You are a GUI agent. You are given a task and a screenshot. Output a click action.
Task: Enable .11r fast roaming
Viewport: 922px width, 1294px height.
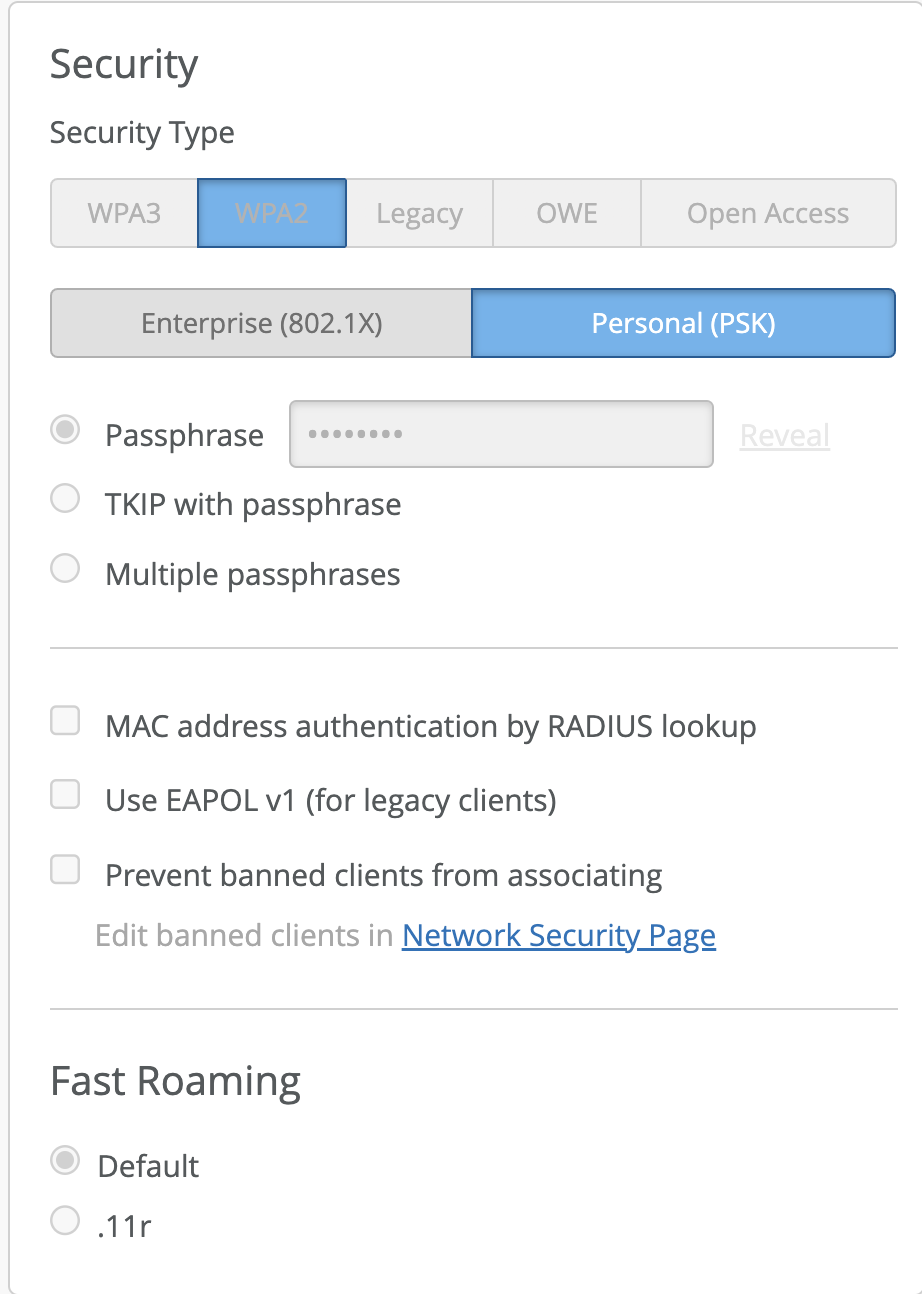pyautogui.click(x=64, y=1220)
